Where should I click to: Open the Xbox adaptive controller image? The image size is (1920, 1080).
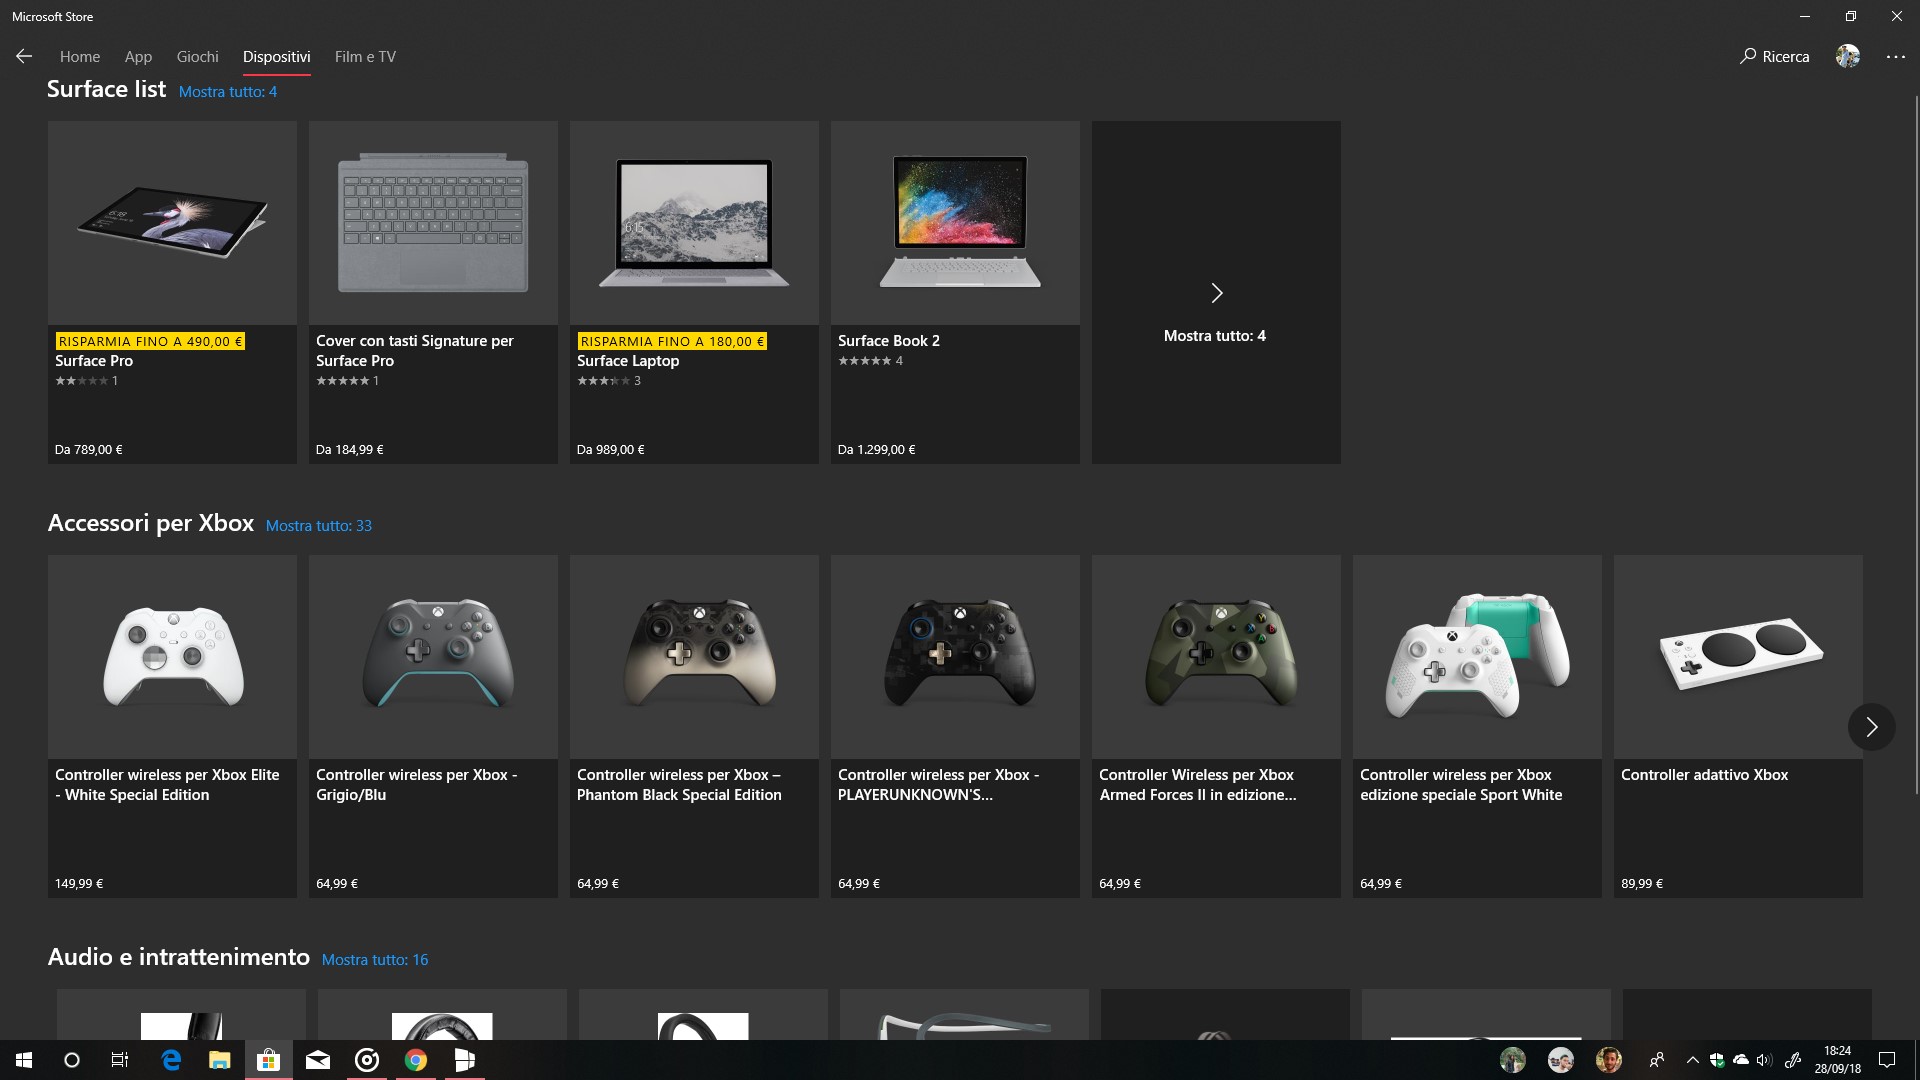[1738, 657]
